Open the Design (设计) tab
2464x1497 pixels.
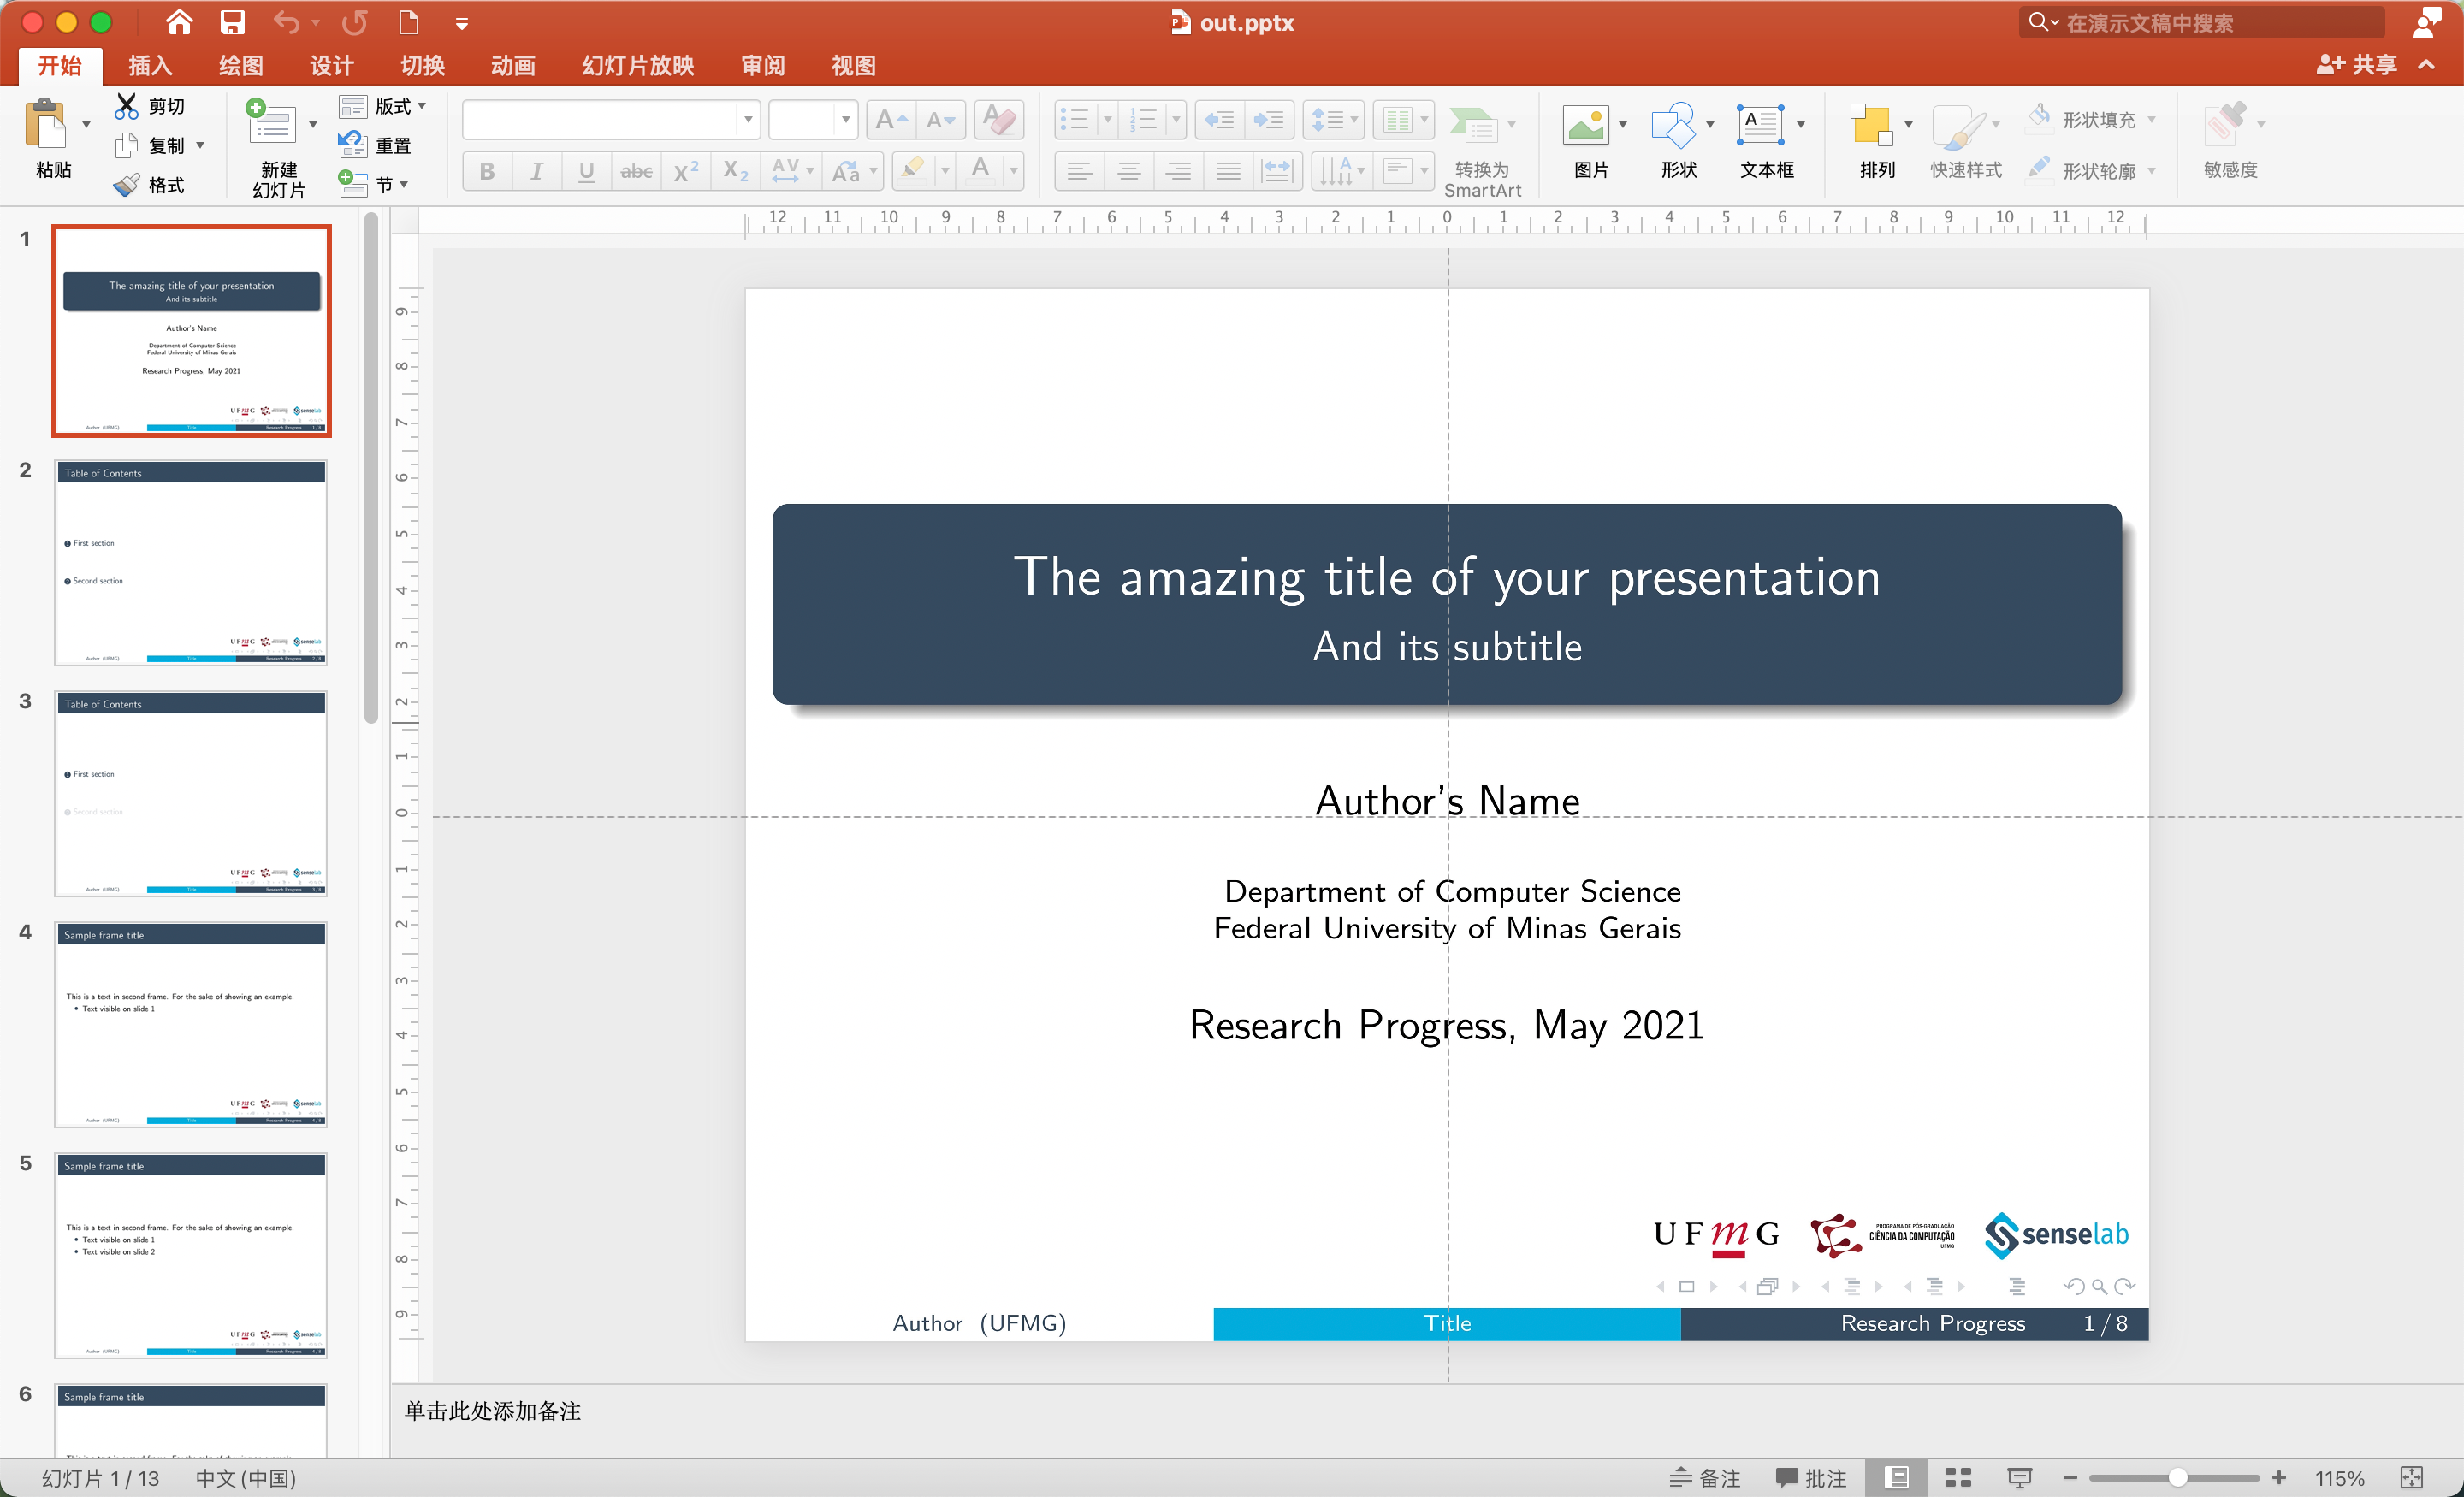click(x=331, y=66)
